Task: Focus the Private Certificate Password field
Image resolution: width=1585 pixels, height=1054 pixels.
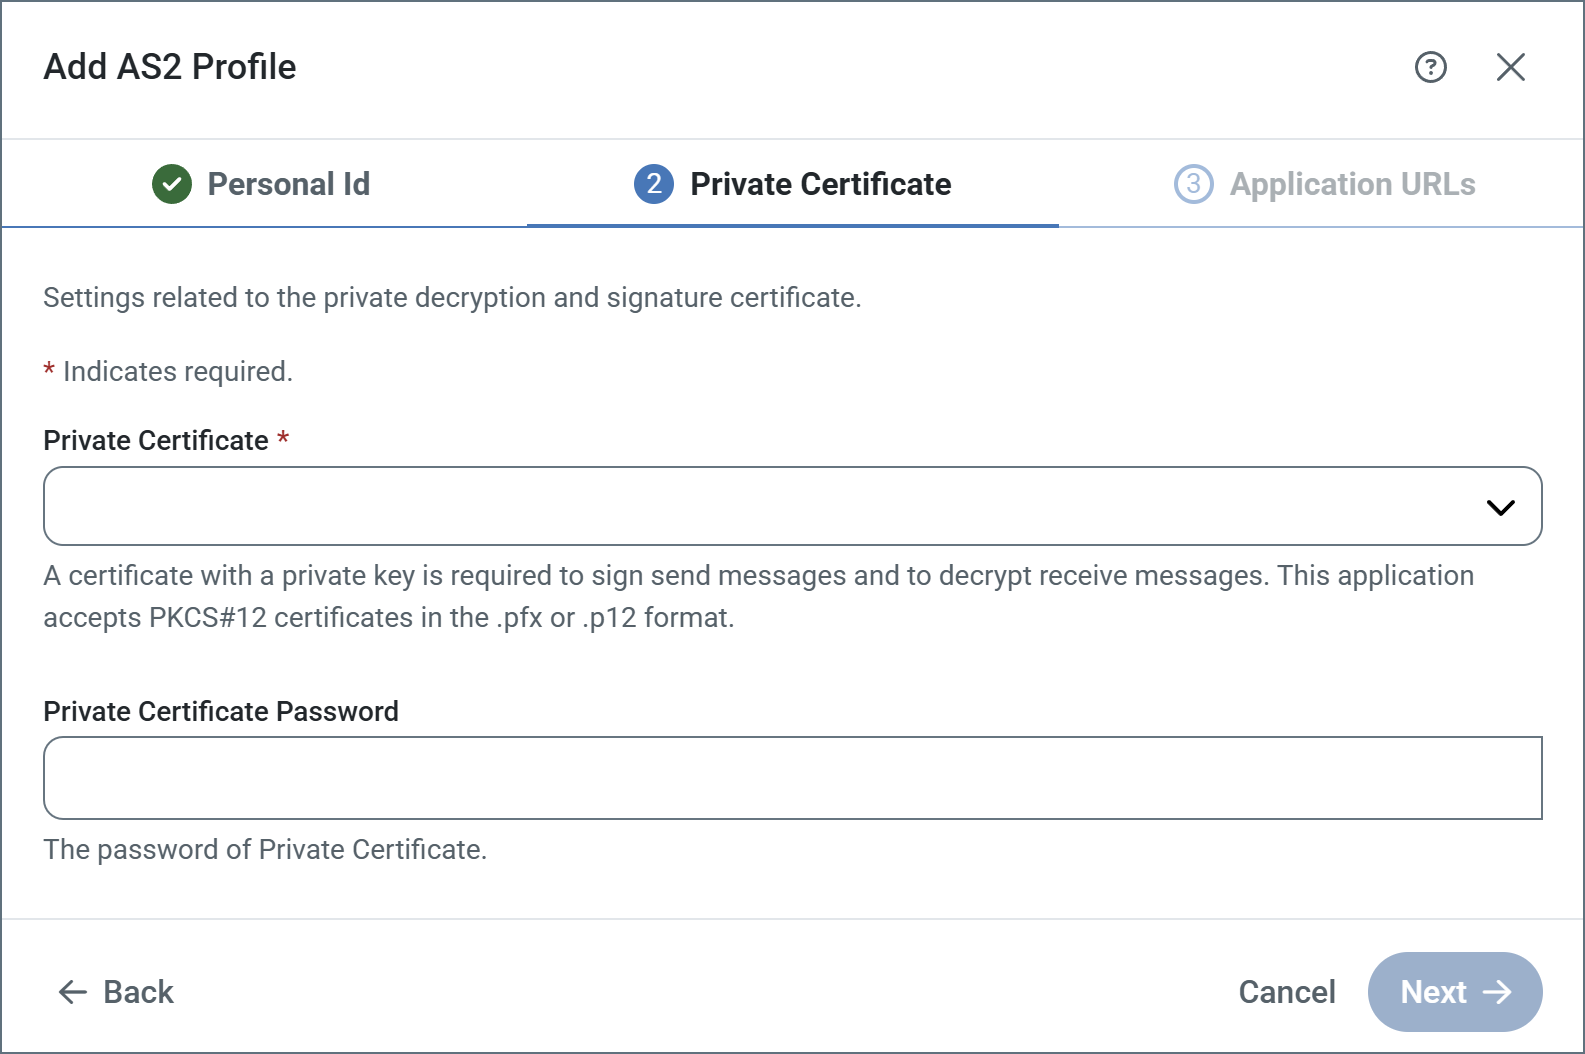Action: [x=792, y=778]
